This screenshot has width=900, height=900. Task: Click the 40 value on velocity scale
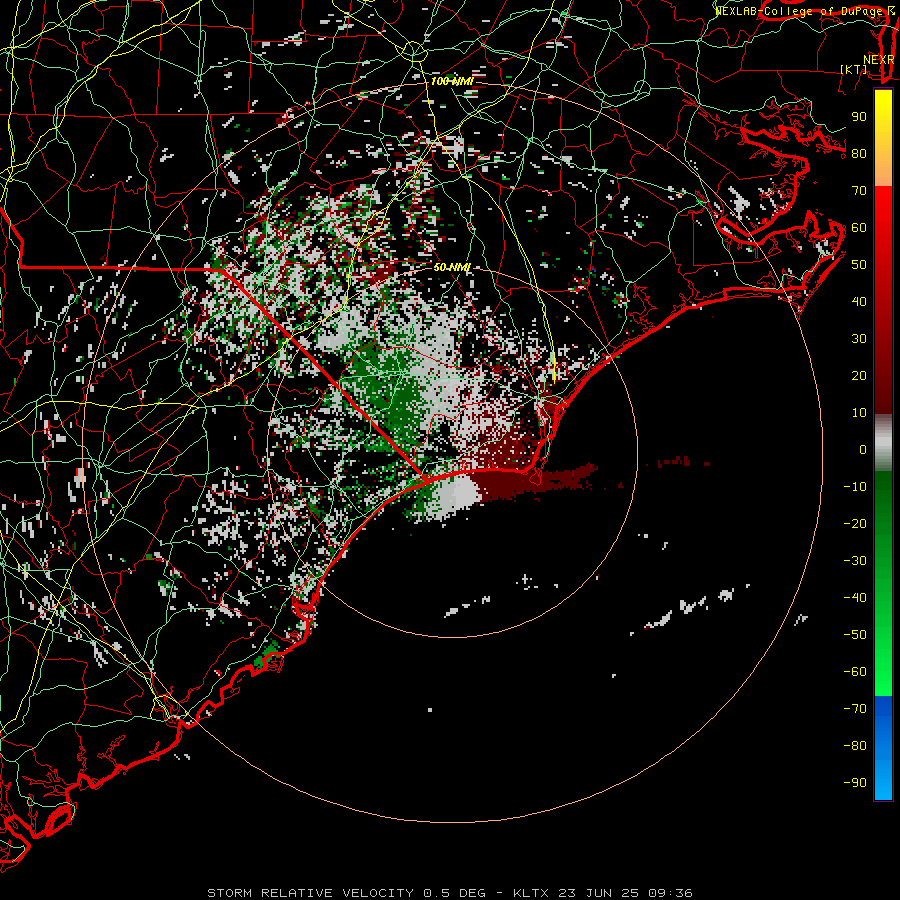pyautogui.click(x=859, y=301)
